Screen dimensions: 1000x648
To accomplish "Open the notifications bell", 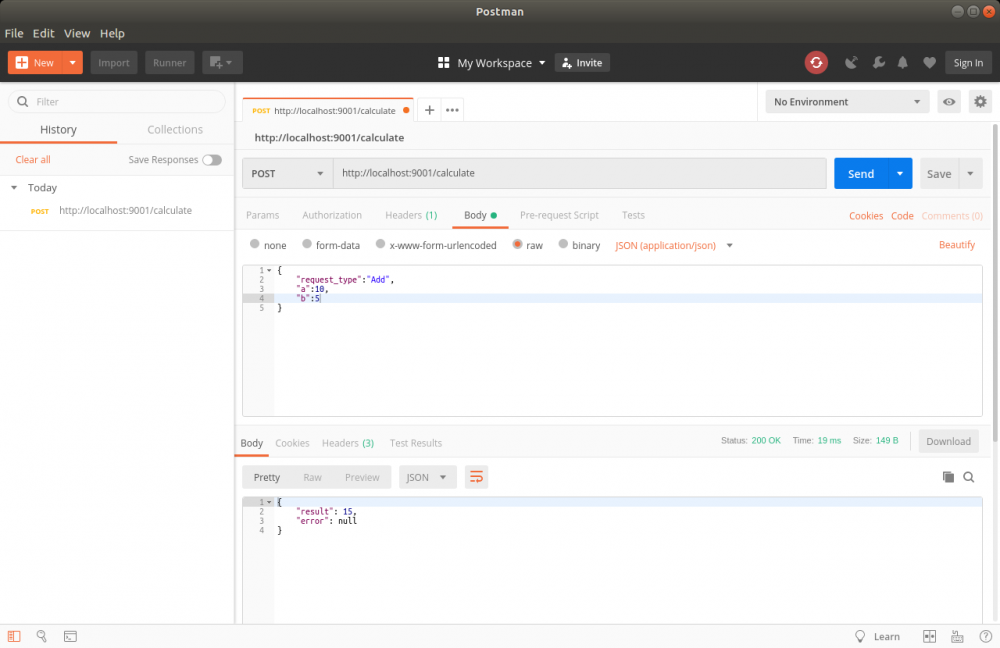I will click(x=902, y=63).
